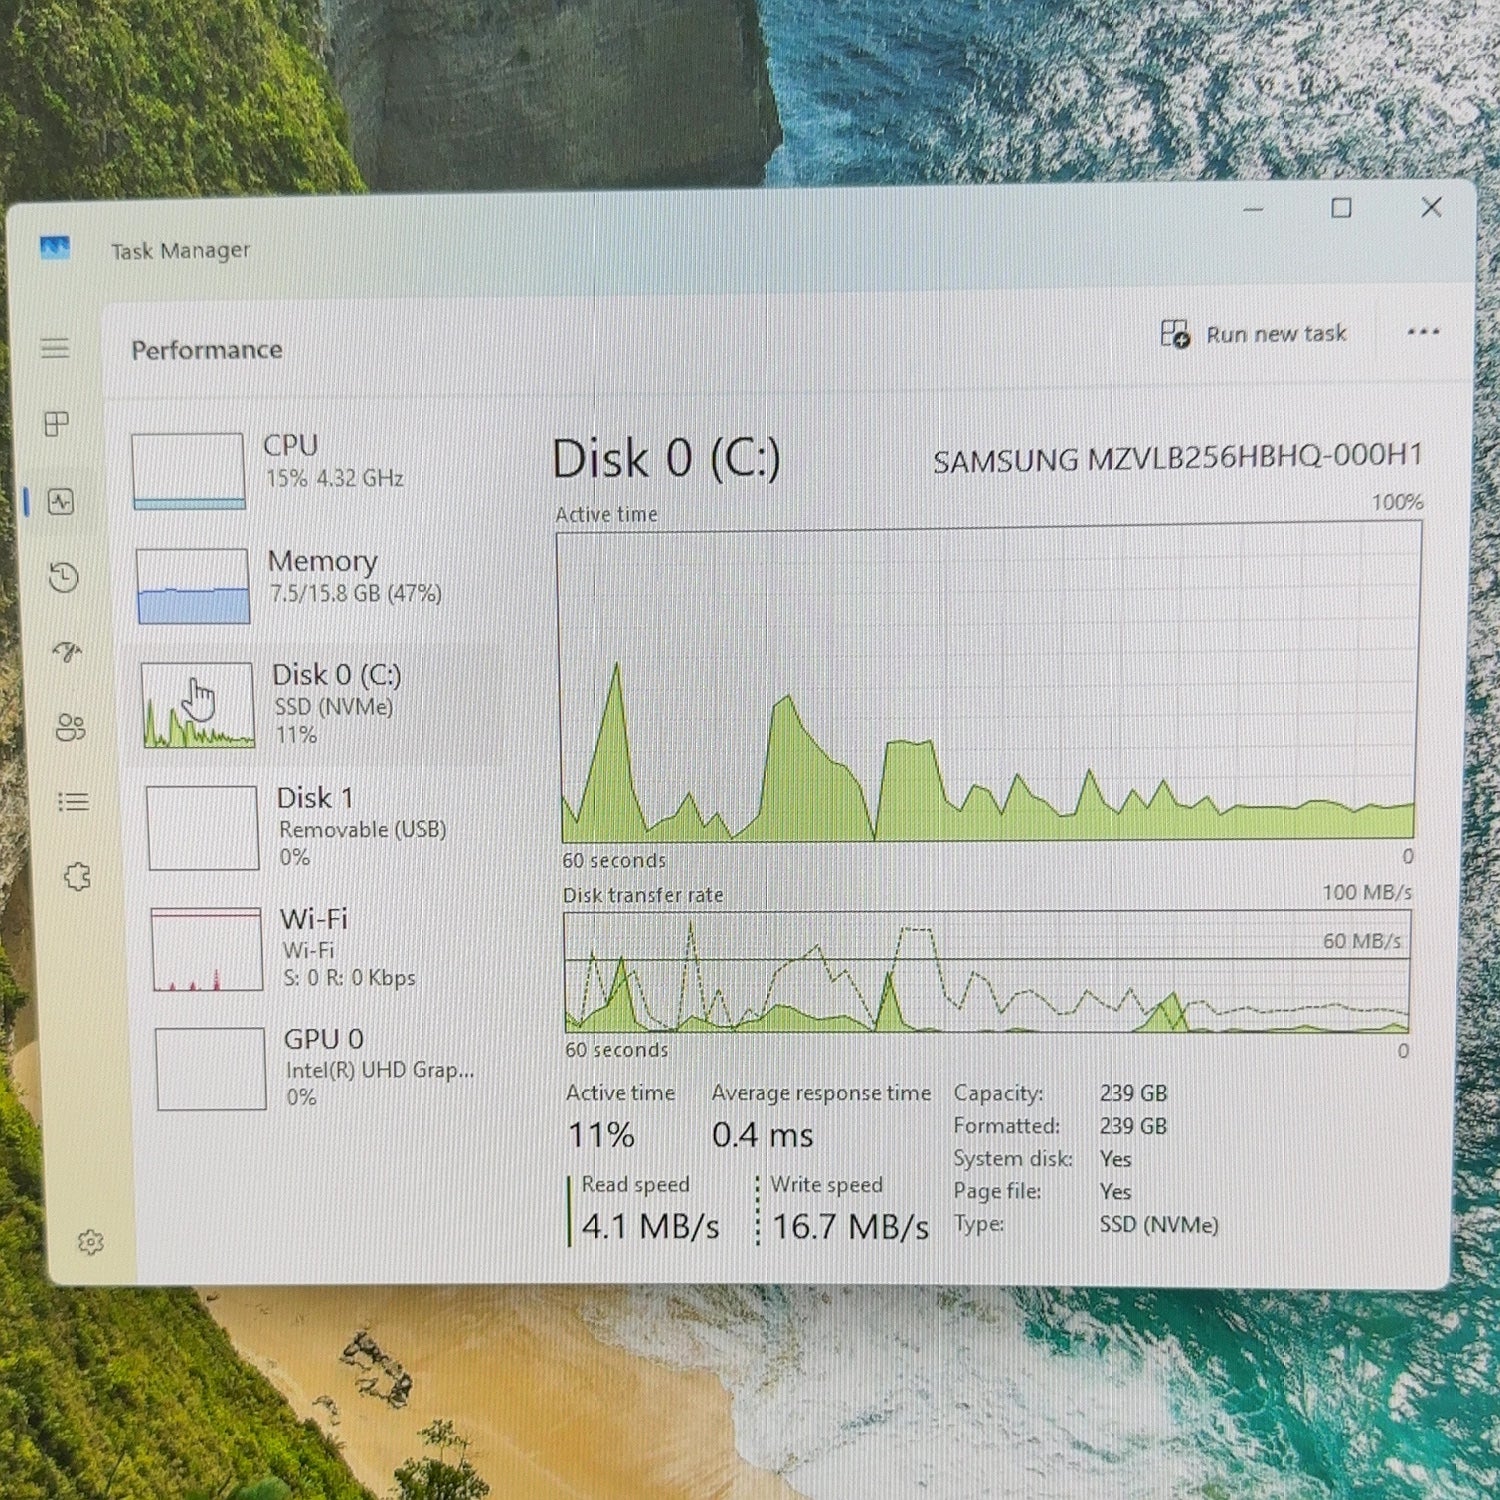Open Users page sidebar icon

(70, 727)
